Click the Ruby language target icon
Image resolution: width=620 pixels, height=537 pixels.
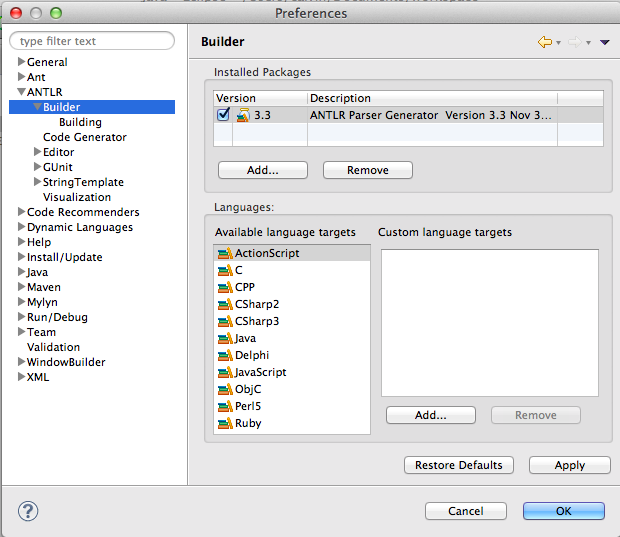pos(225,423)
